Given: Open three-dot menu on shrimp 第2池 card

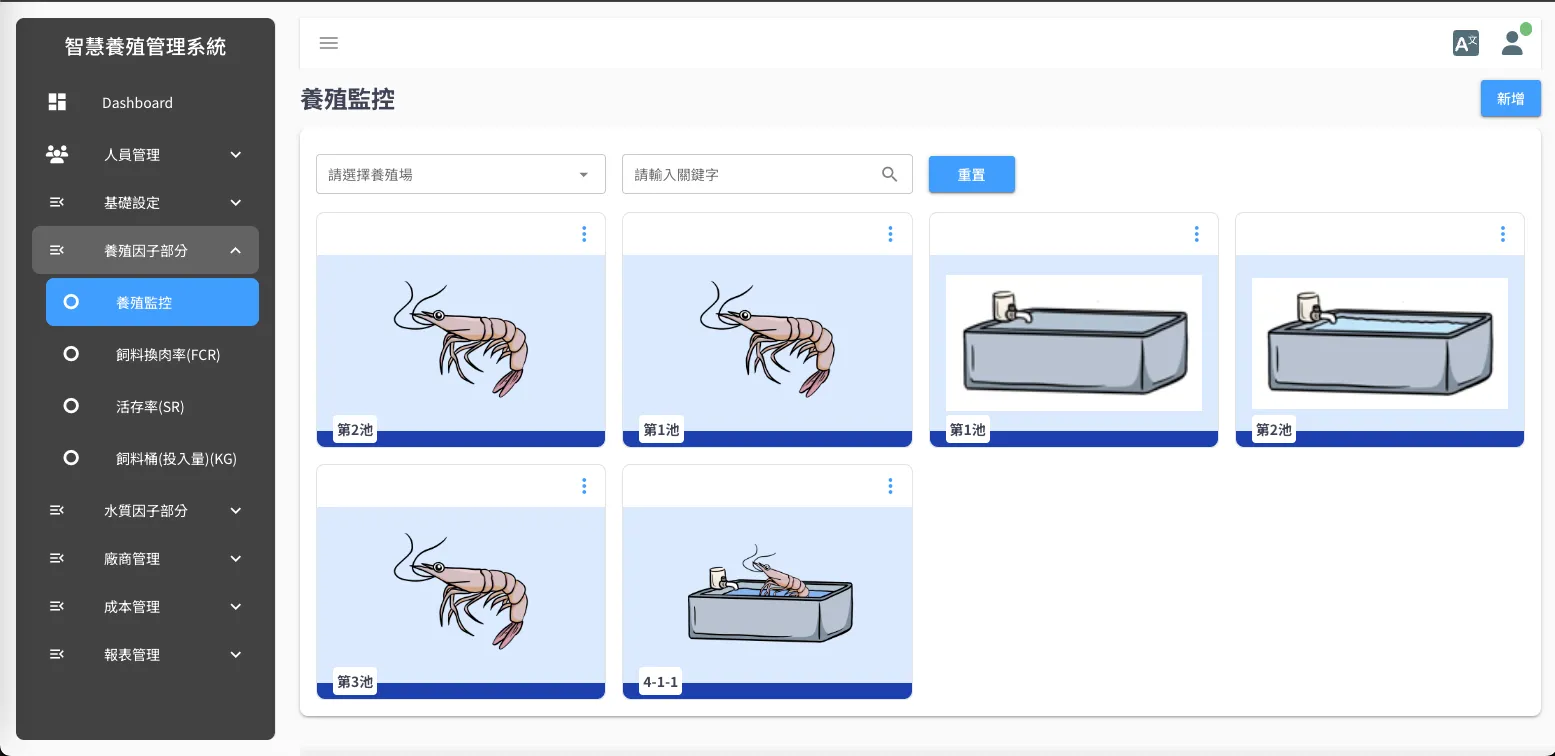Looking at the screenshot, I should [584, 234].
